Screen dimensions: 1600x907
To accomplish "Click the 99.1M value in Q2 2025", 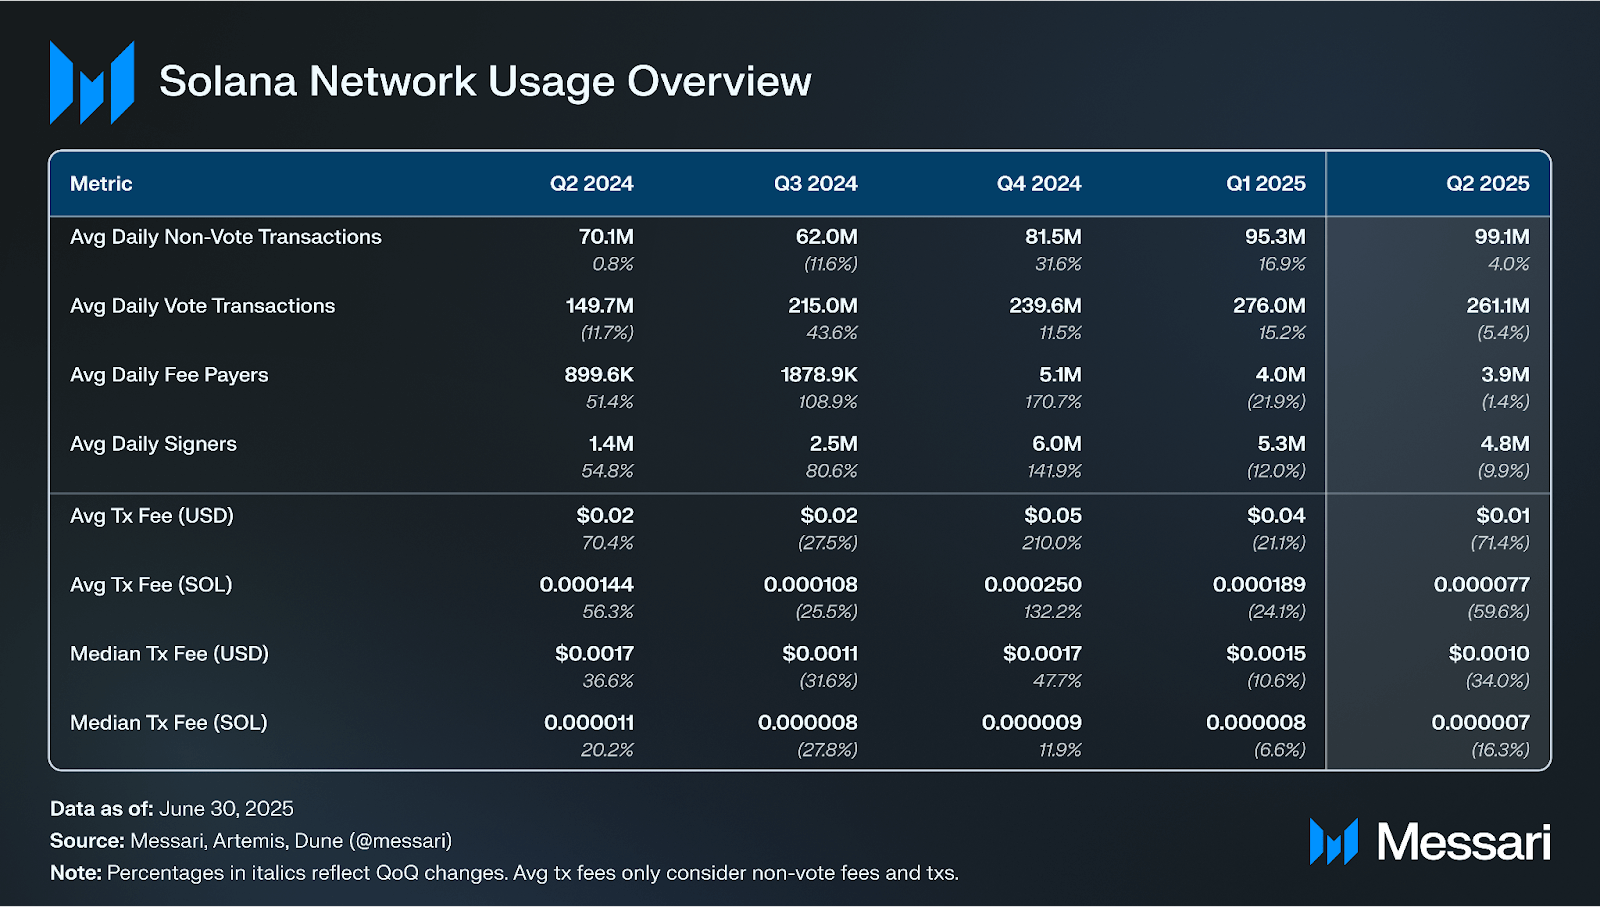I will pyautogui.click(x=1502, y=237).
